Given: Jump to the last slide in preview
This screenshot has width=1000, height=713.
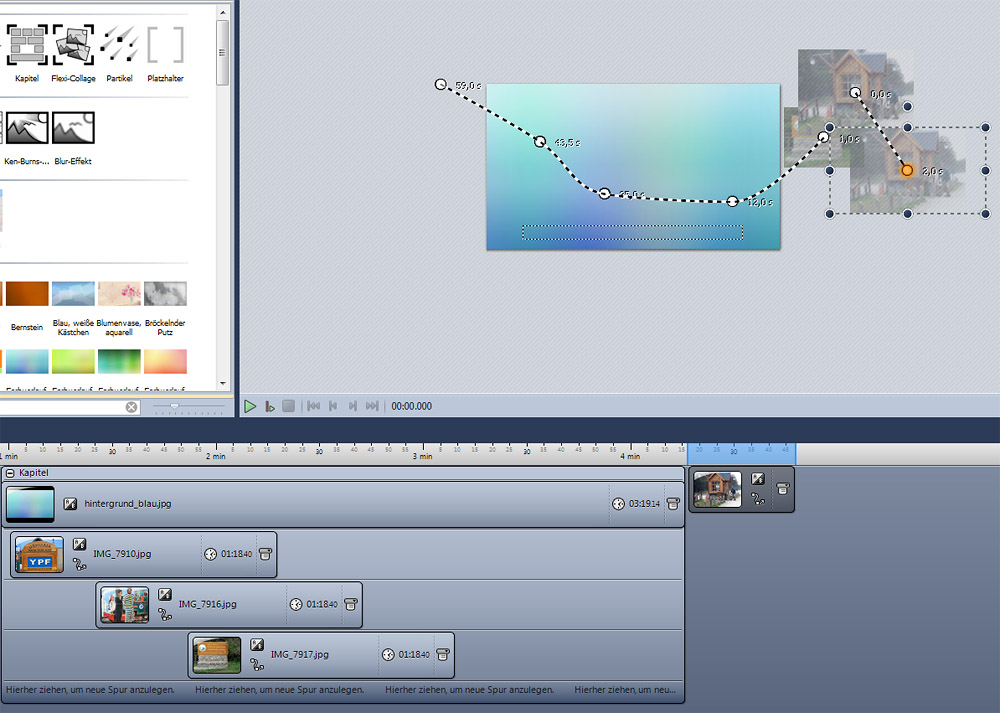Looking at the screenshot, I should click(372, 406).
